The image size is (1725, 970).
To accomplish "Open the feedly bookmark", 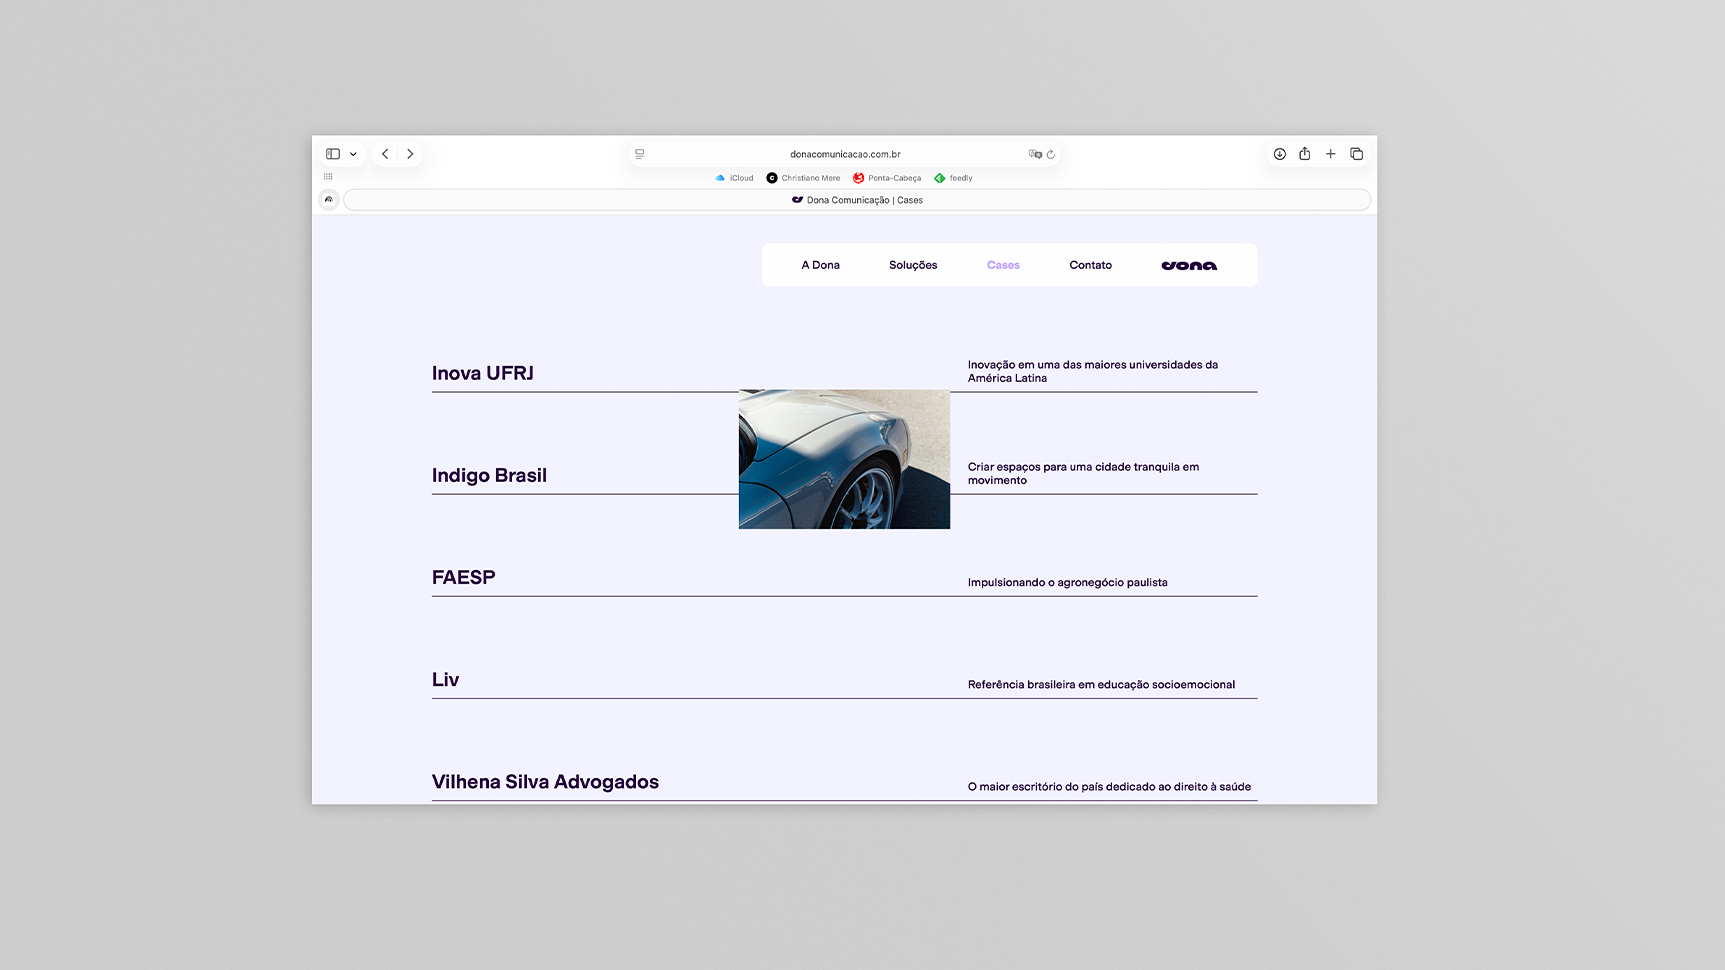I will tap(954, 178).
